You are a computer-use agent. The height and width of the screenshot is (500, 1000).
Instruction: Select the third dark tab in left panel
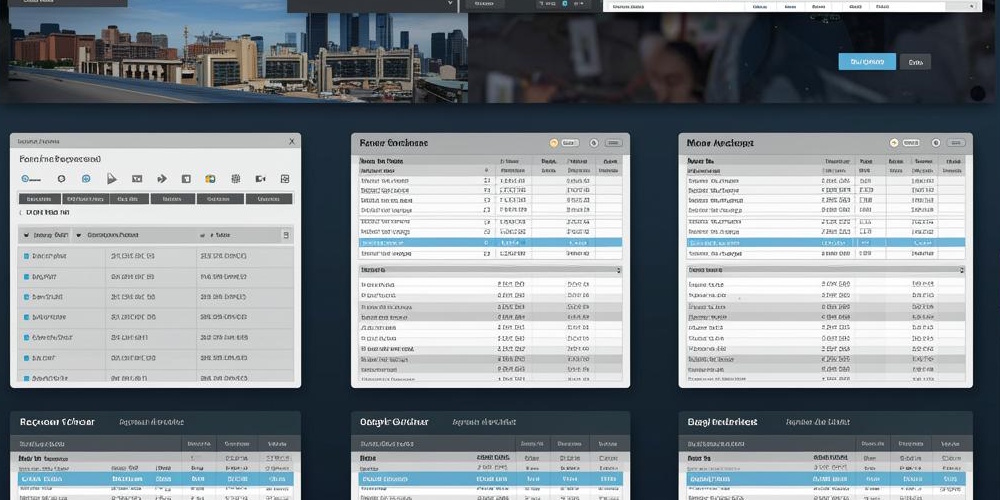pos(127,199)
